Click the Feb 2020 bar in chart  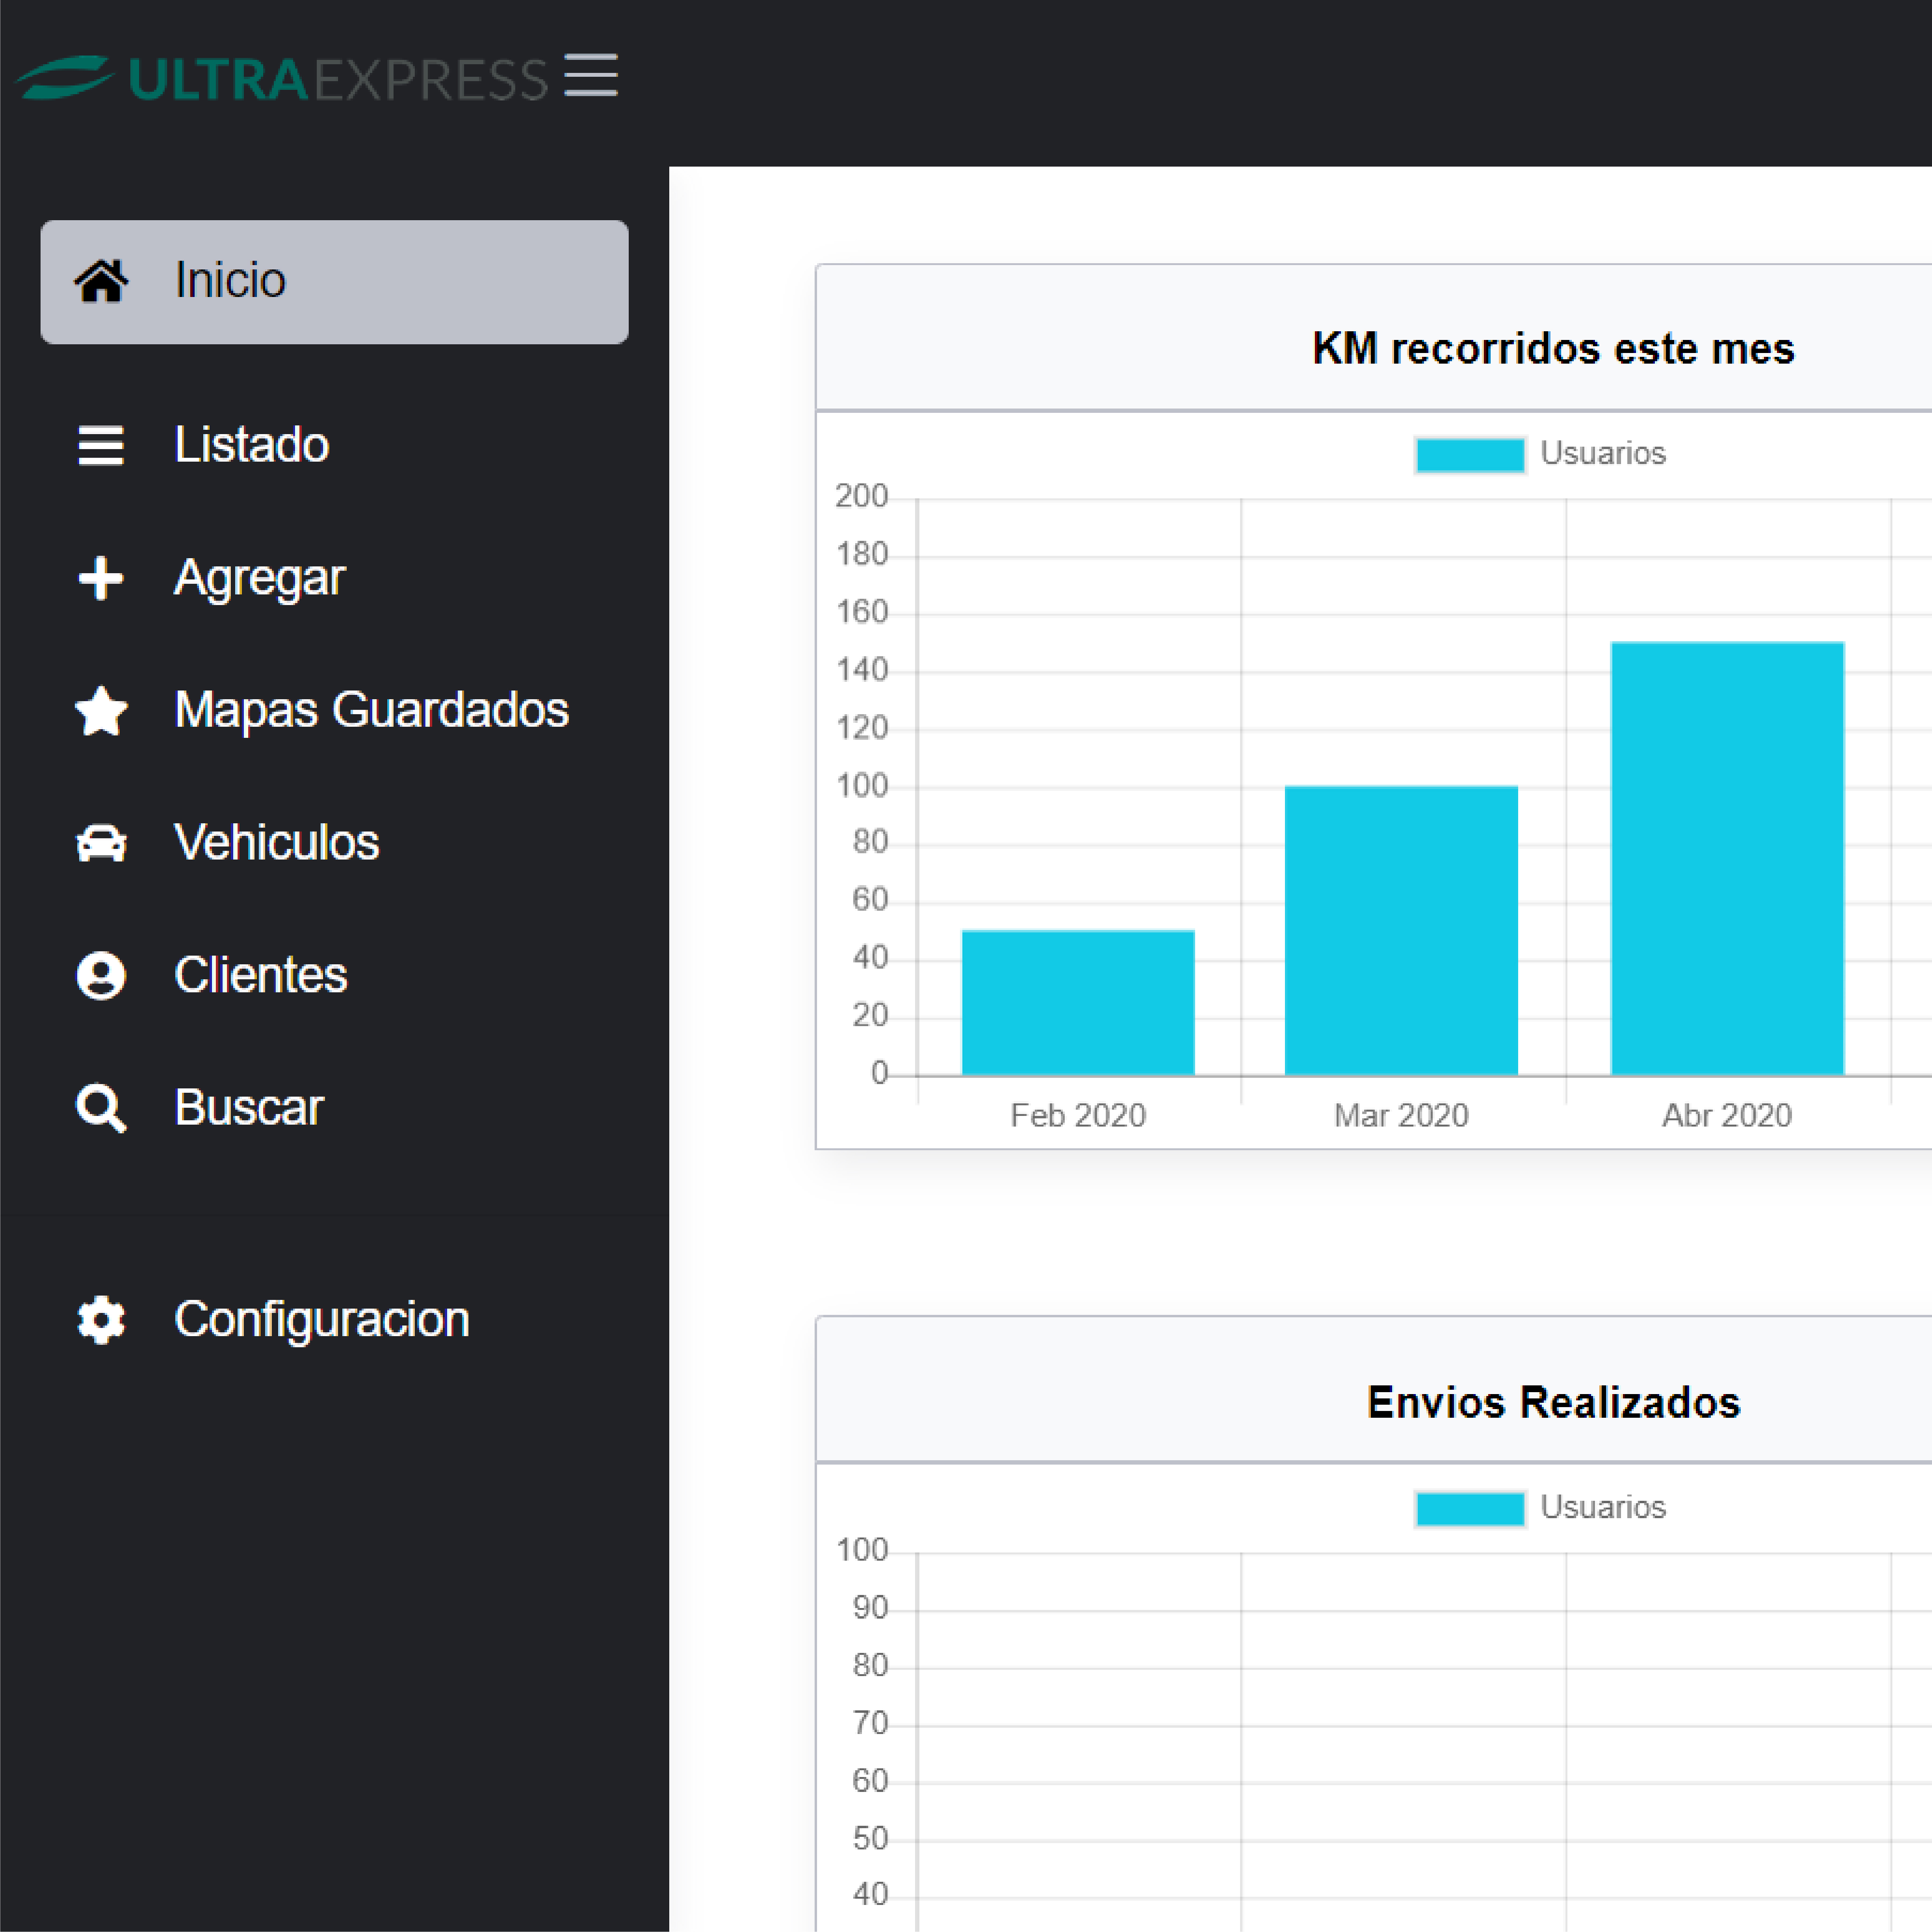pyautogui.click(x=1077, y=1002)
